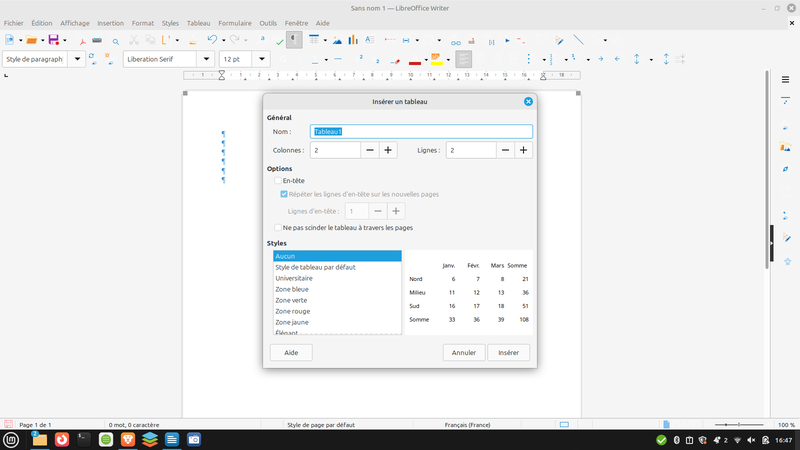
Task: Click the Insert Chart toolbar icon
Action: point(352,40)
